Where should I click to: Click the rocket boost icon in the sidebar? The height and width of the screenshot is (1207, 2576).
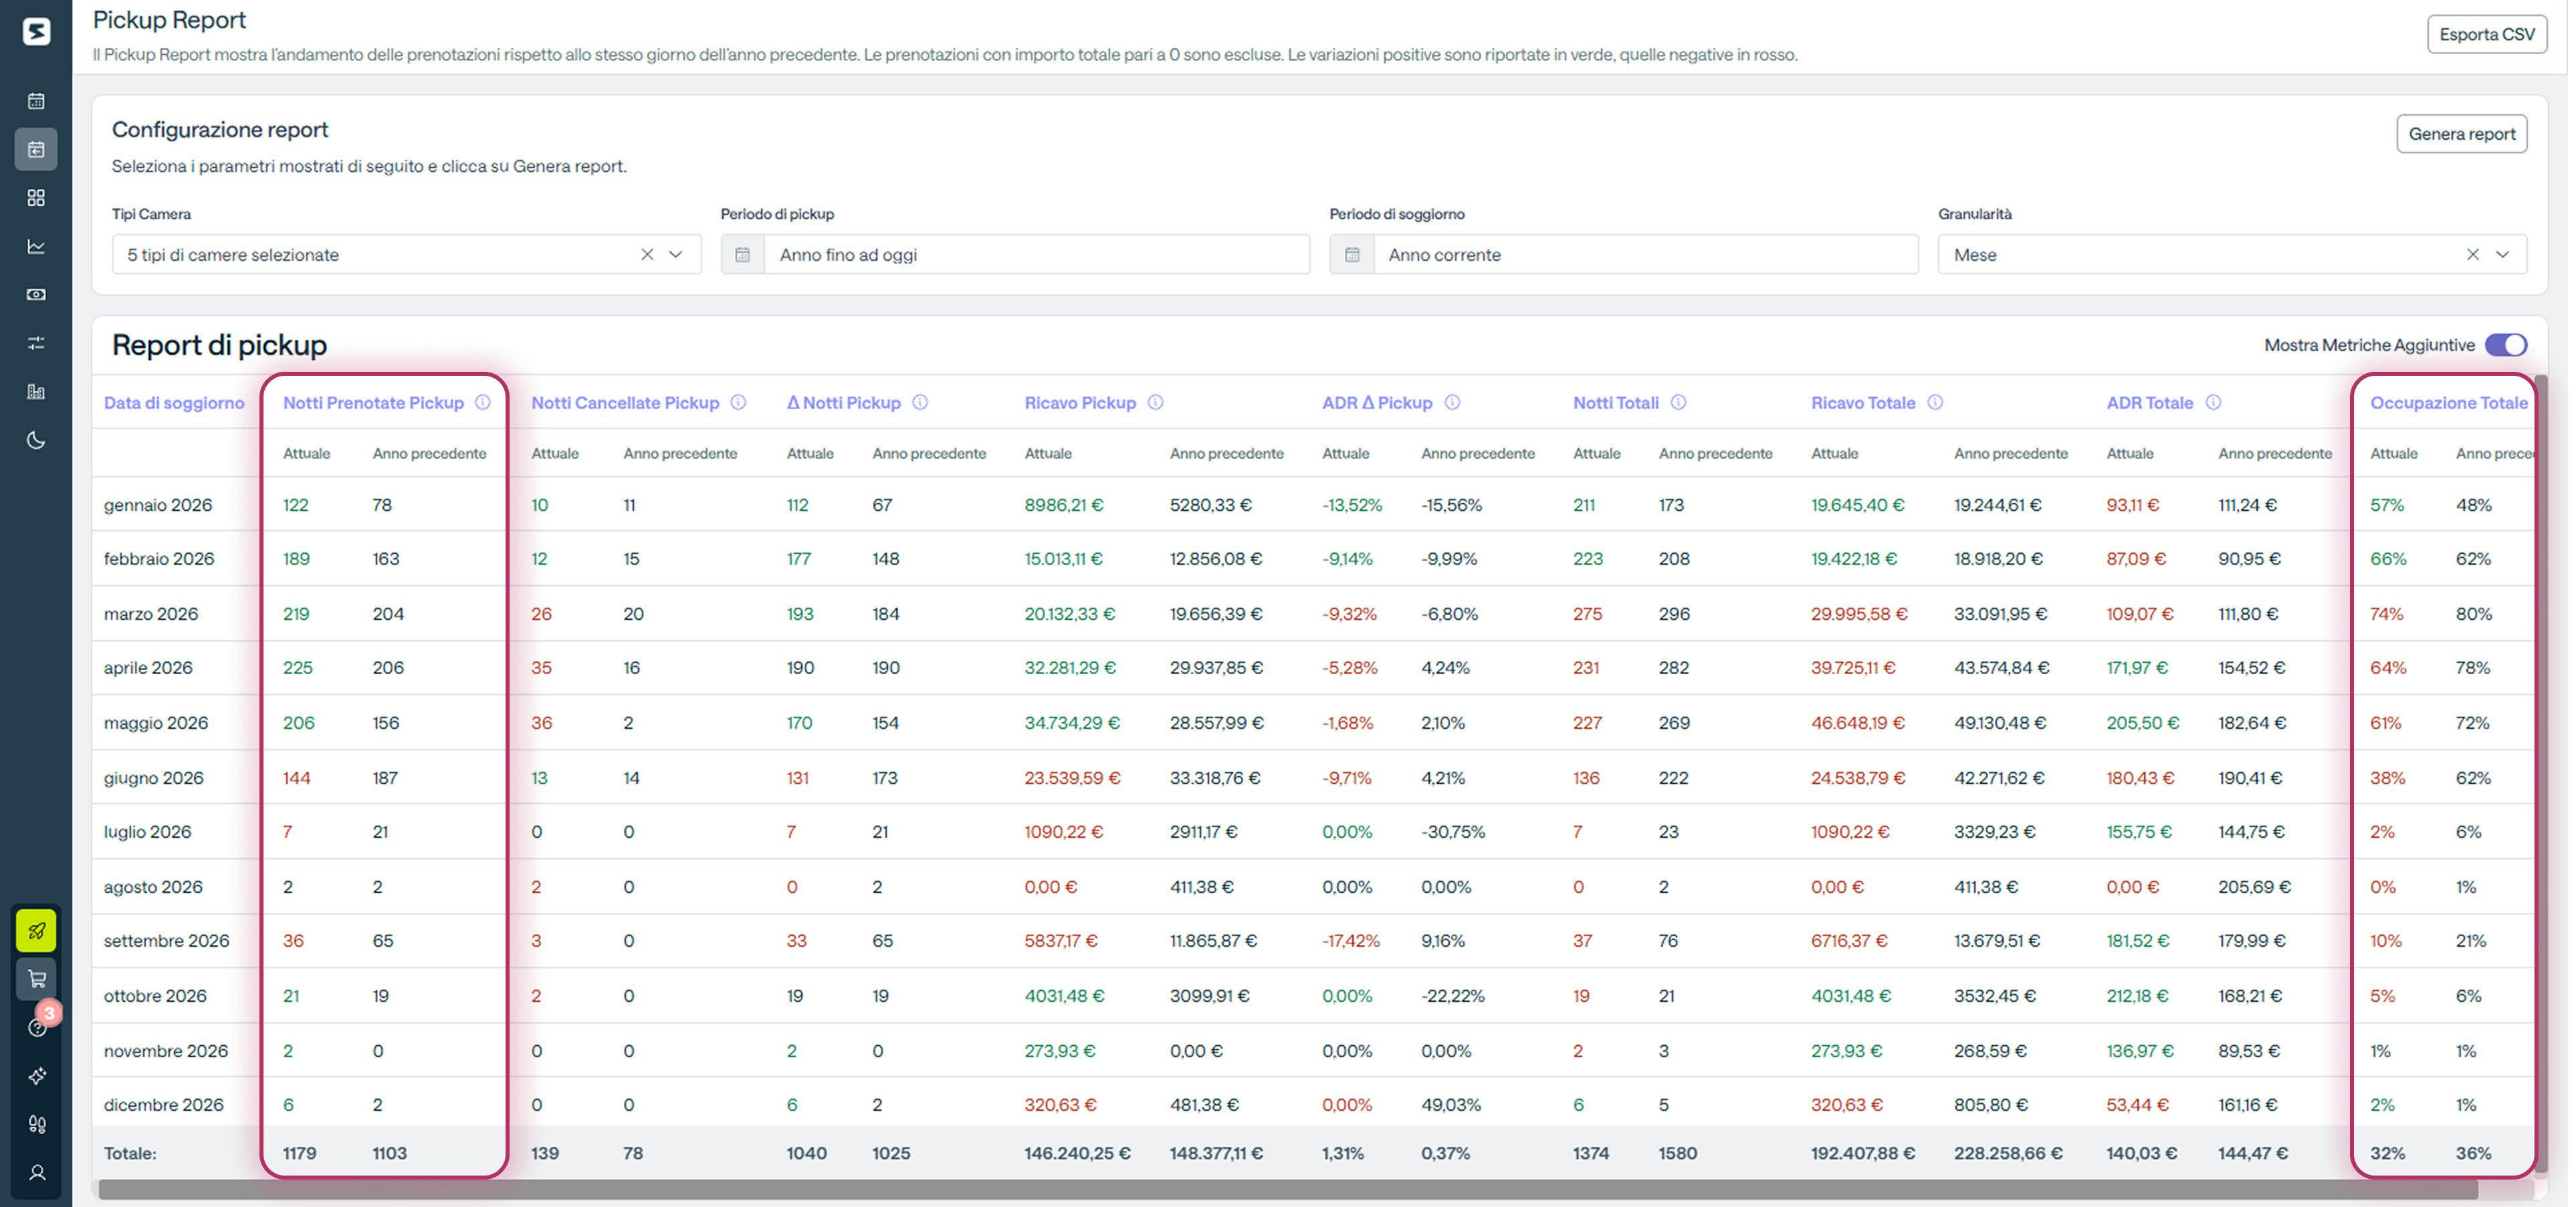(37, 930)
